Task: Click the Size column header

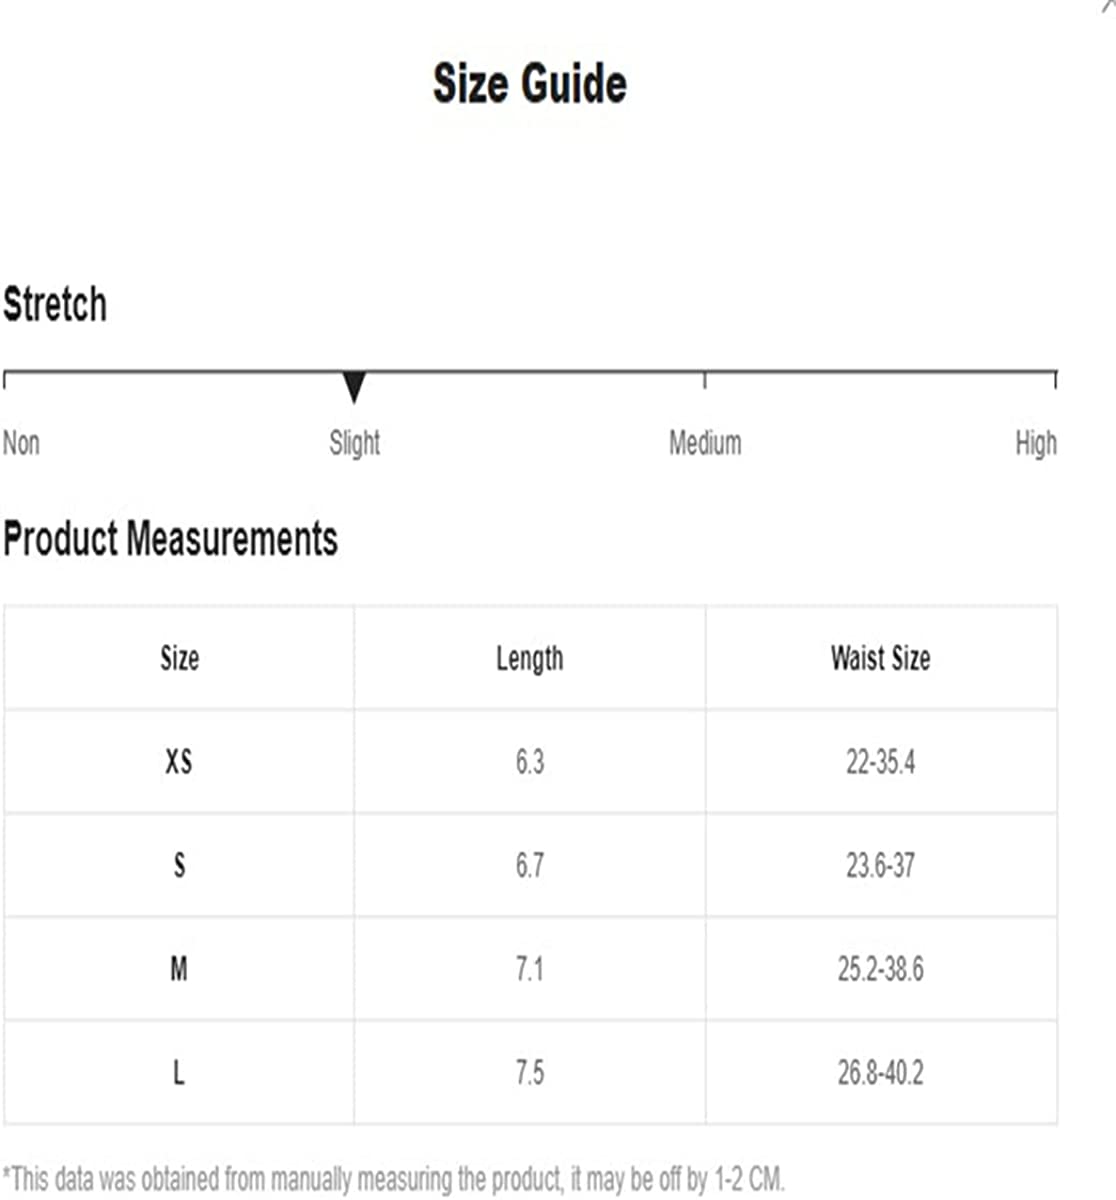Action: pyautogui.click(x=180, y=658)
